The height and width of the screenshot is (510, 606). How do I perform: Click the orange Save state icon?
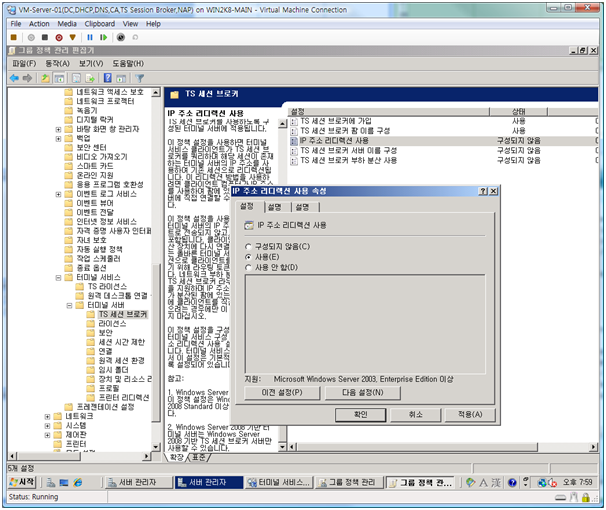[x=73, y=37]
